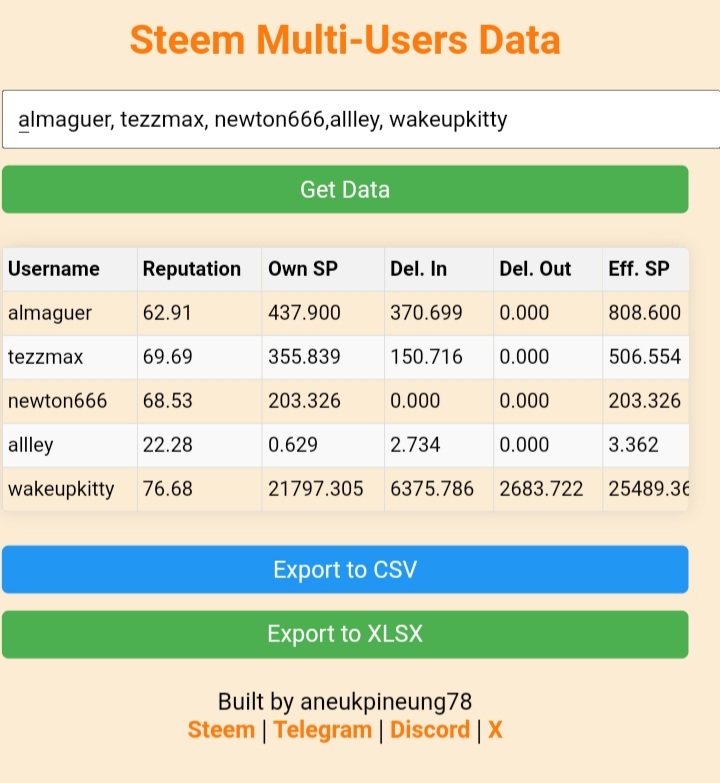Click the Get Data button
This screenshot has height=783, width=720.
coord(345,189)
